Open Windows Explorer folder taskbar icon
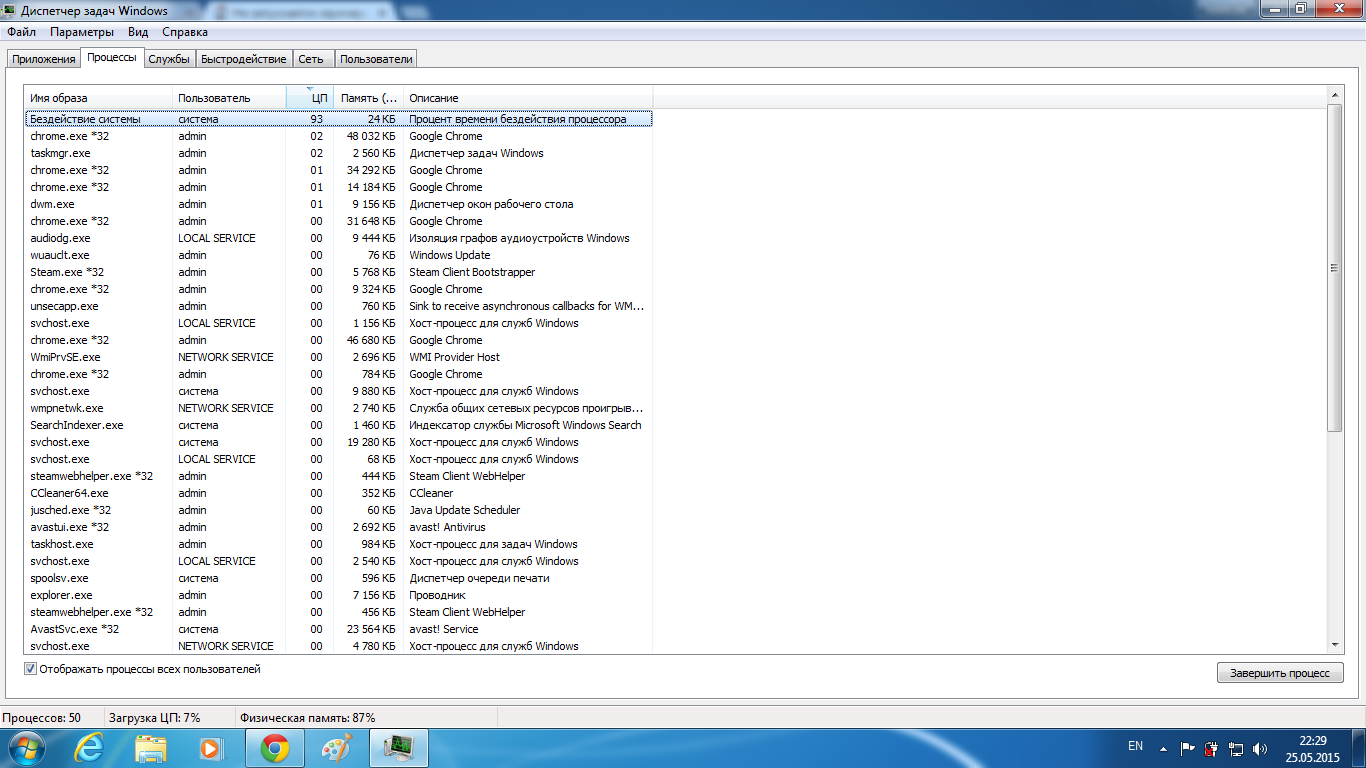The width and height of the screenshot is (1366, 768). (x=151, y=748)
